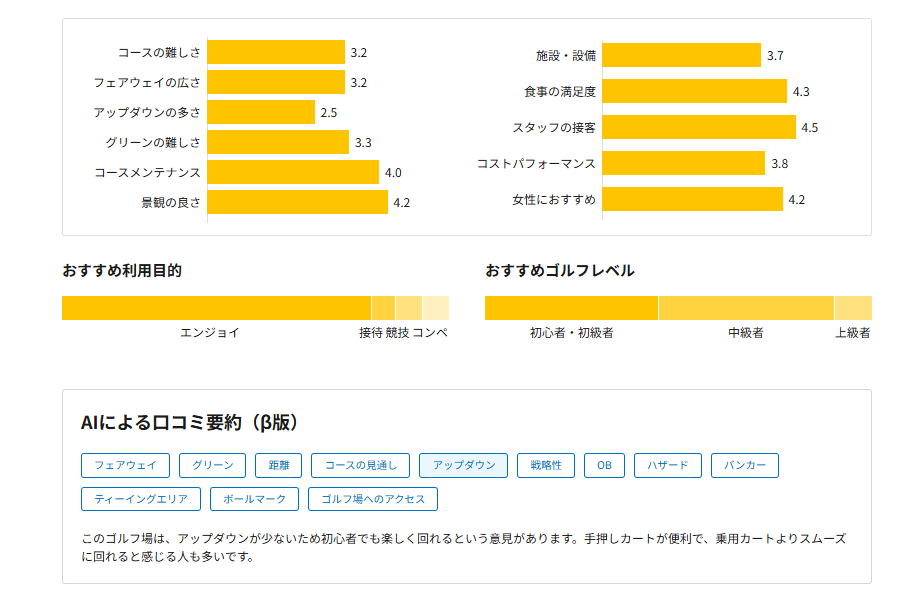
Task: Click the 景観の良さ rating bar
Action: (x=297, y=202)
